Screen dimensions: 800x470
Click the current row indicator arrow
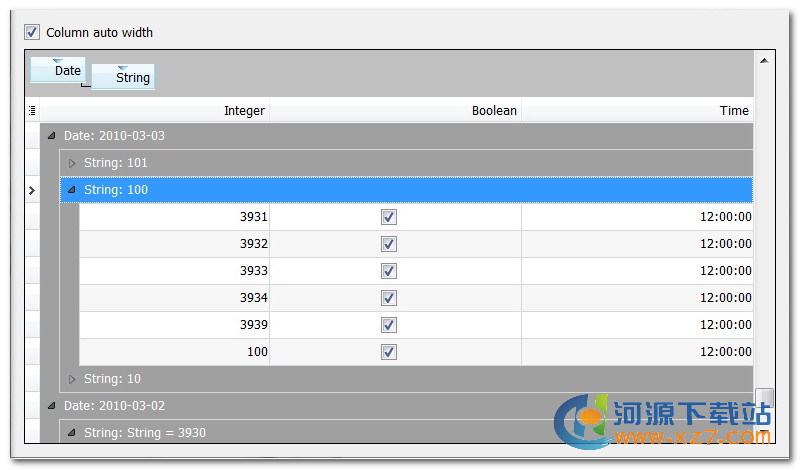click(32, 190)
